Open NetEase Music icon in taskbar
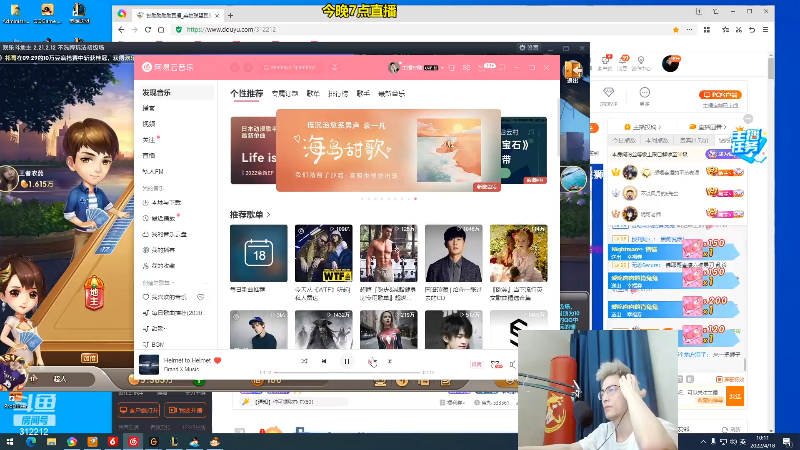The width and height of the screenshot is (800, 450). pyautogui.click(x=133, y=442)
